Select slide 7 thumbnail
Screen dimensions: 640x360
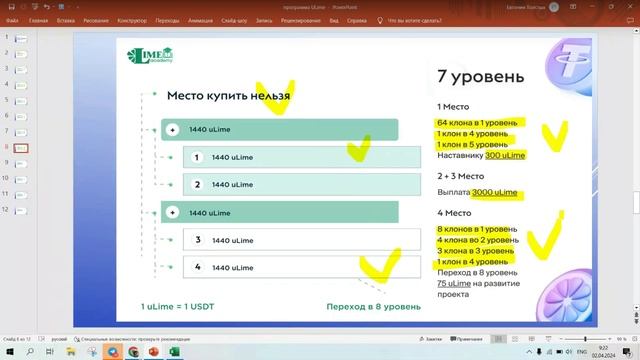pyautogui.click(x=21, y=133)
